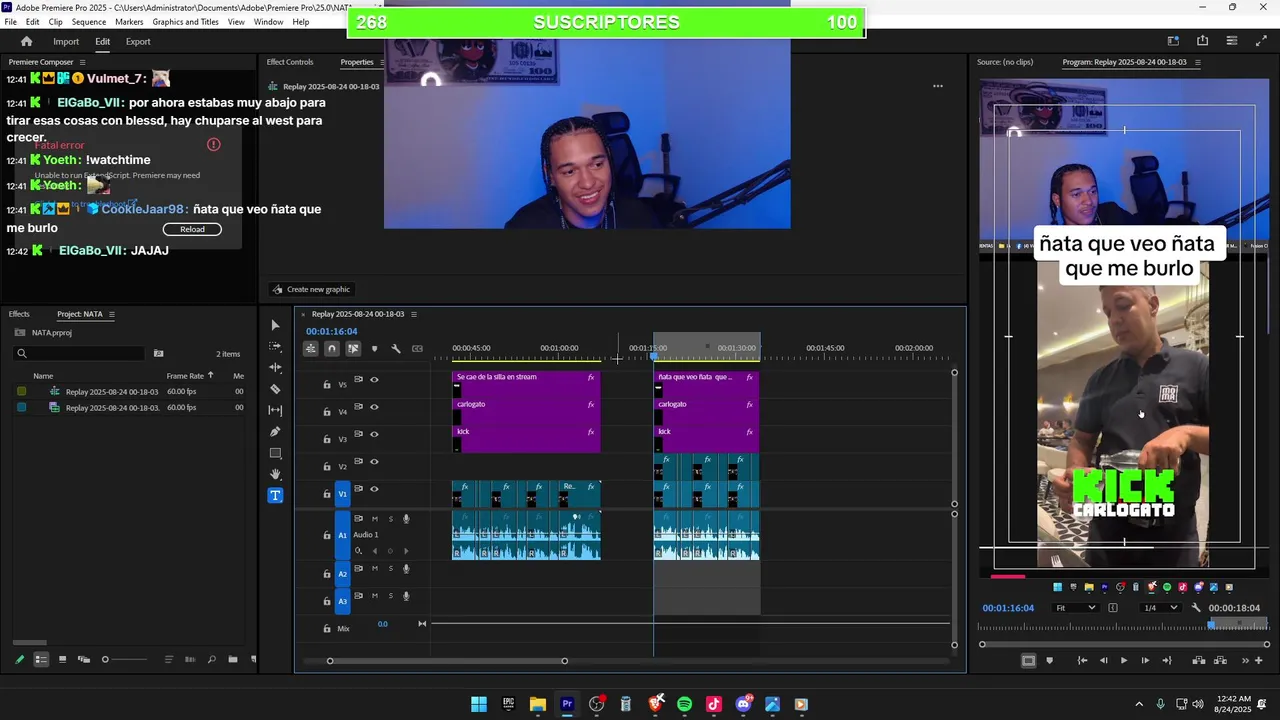
Task: Switch to the Effect Controls tab
Action: click(x=290, y=62)
